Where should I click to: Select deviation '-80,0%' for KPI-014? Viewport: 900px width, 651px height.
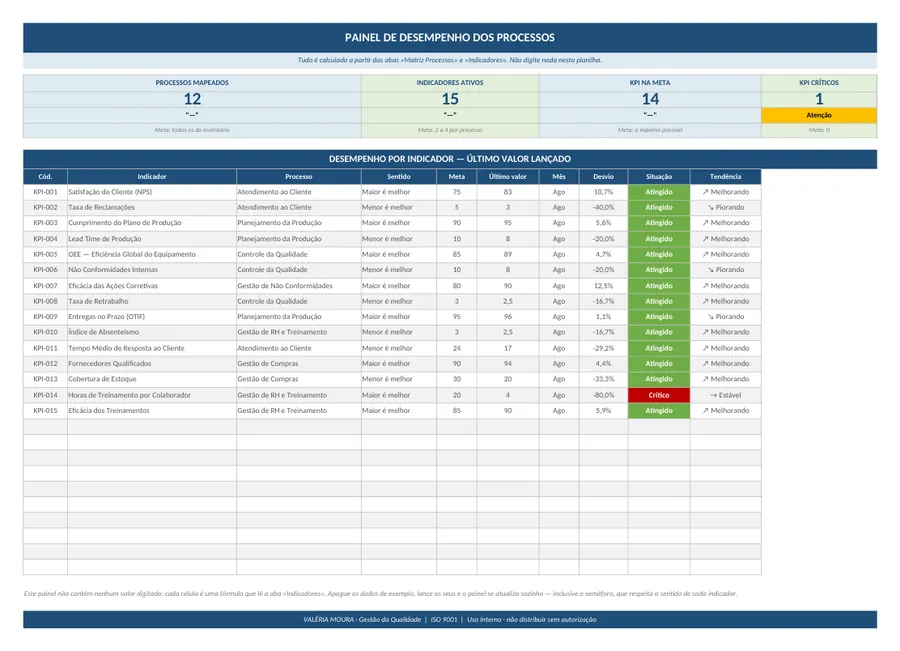(x=603, y=395)
